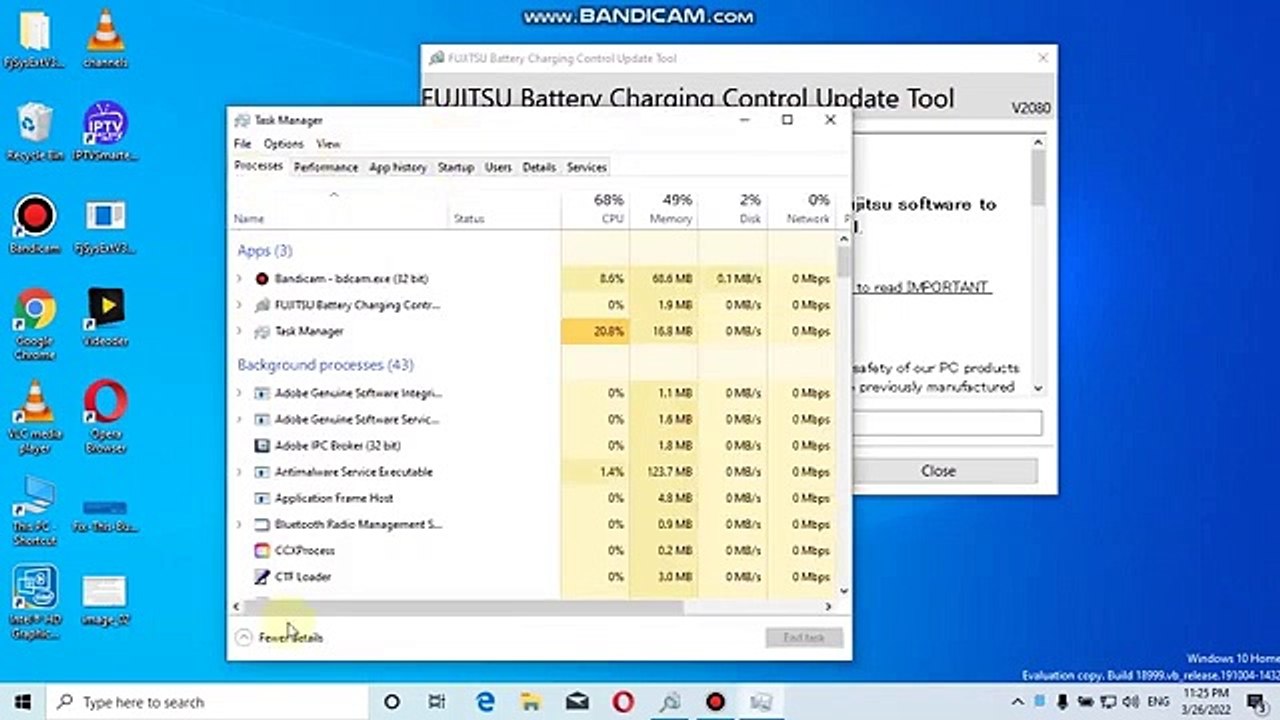Open the Bandicam desktop shortcut
This screenshot has width=1280, height=720.
click(35, 226)
